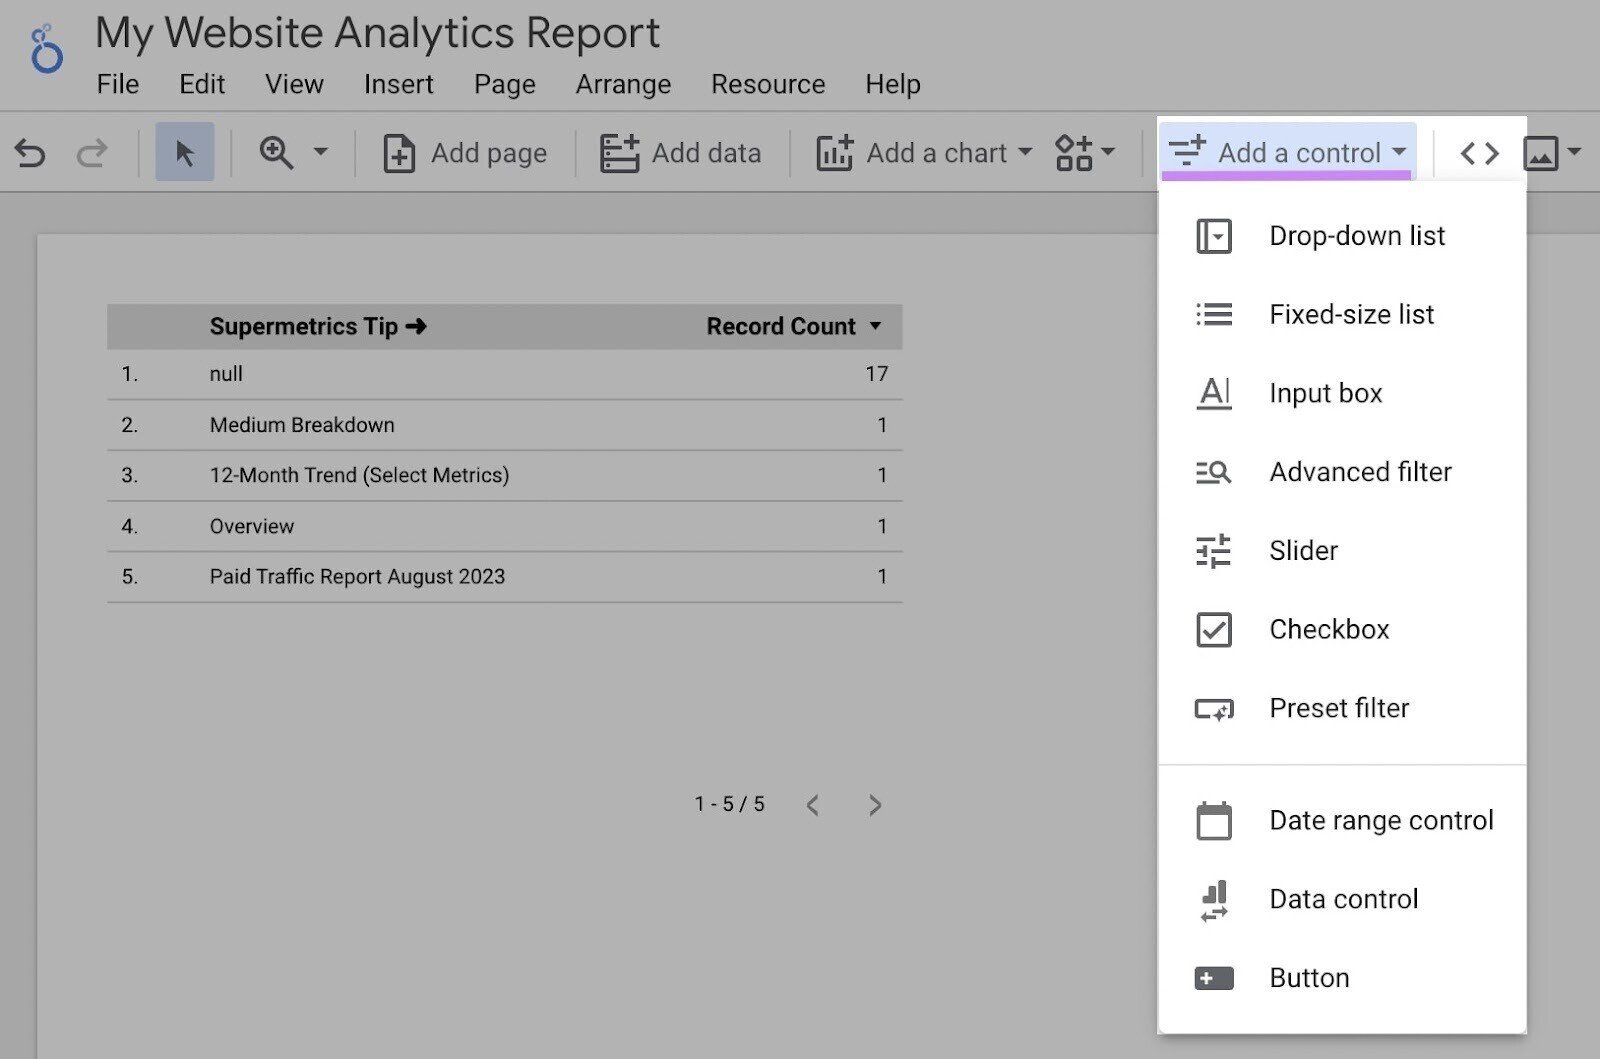Click the Redo icon

[x=91, y=152]
